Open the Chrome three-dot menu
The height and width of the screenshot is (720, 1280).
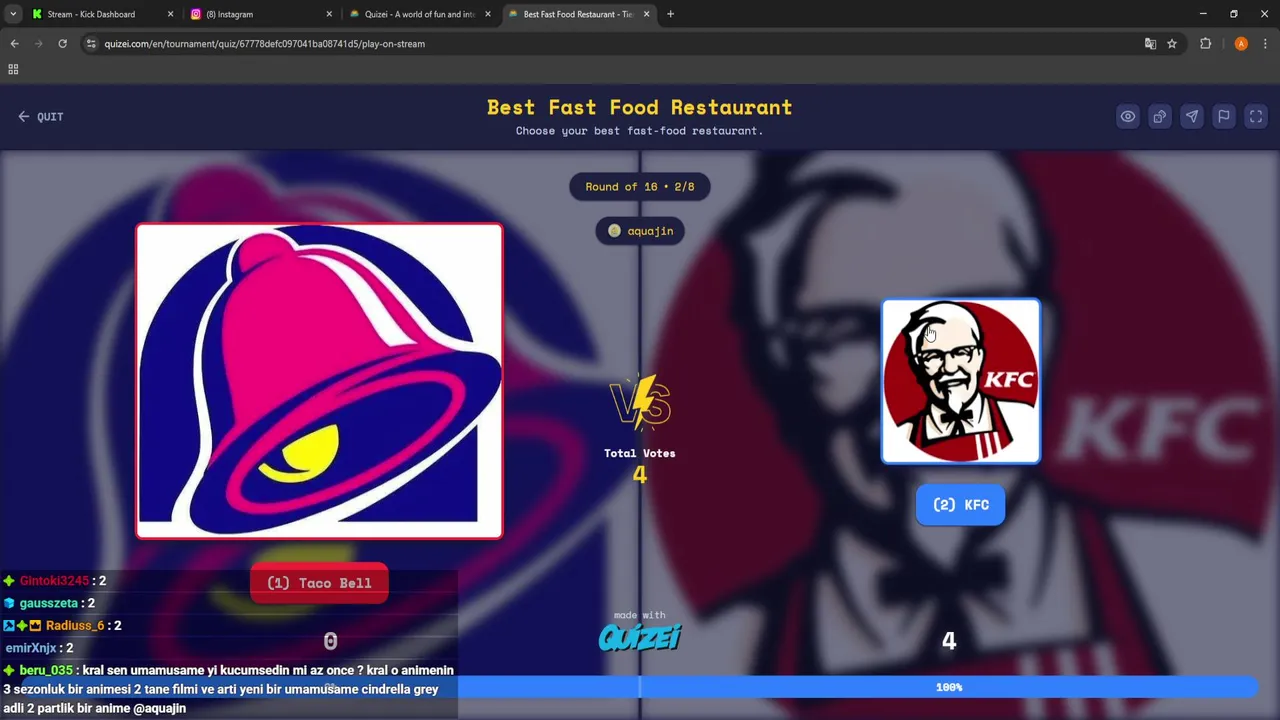(1265, 44)
